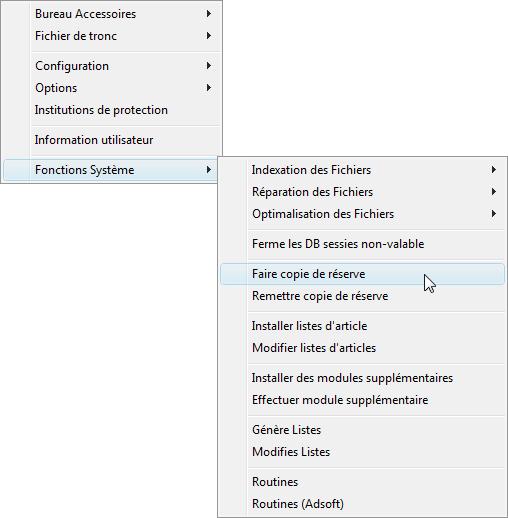Select Modifies Listes entry
Viewport: 508px width, 518px height.
(362, 452)
